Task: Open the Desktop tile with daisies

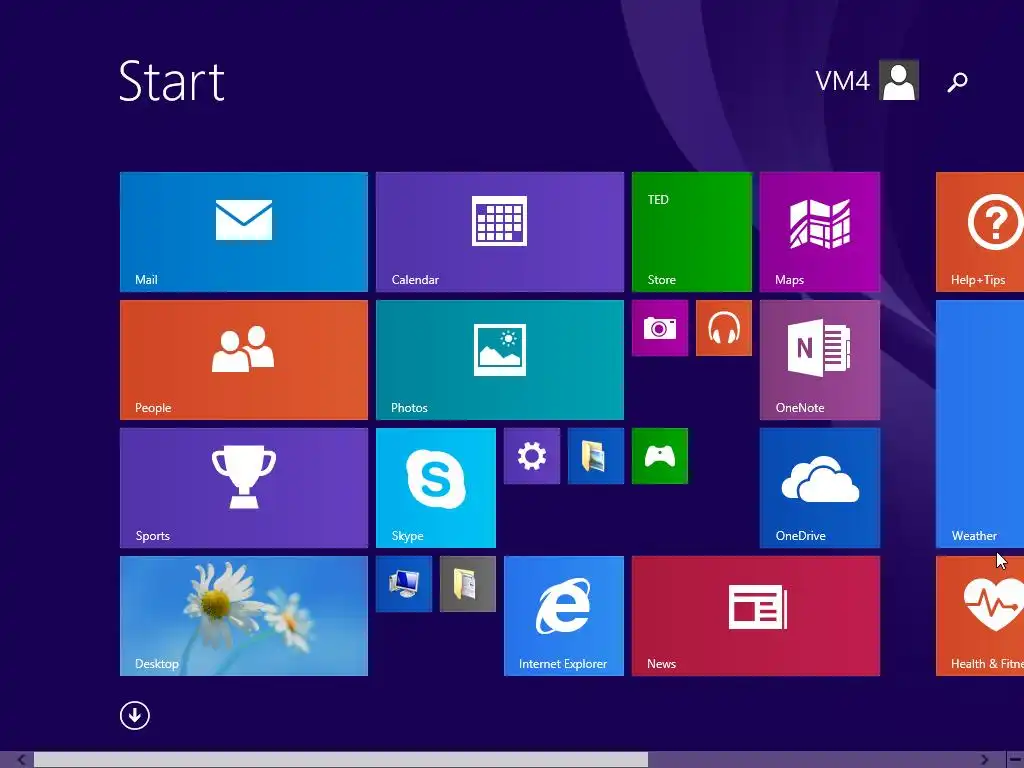Action: tap(244, 616)
